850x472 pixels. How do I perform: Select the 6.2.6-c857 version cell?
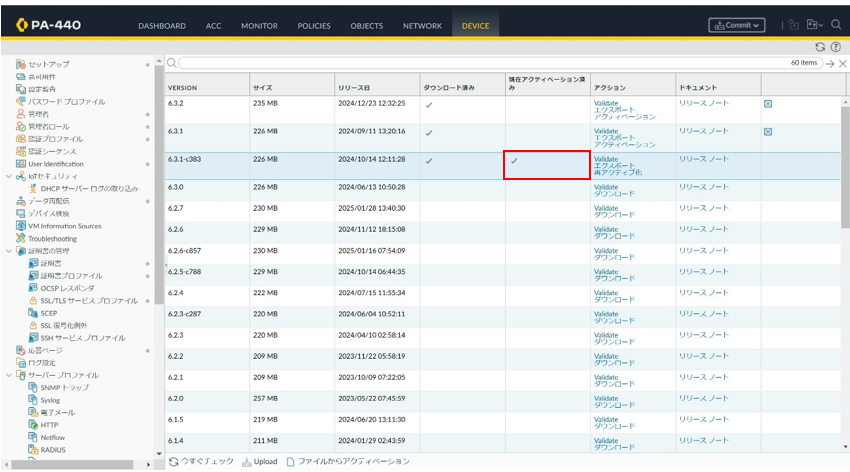click(x=207, y=254)
